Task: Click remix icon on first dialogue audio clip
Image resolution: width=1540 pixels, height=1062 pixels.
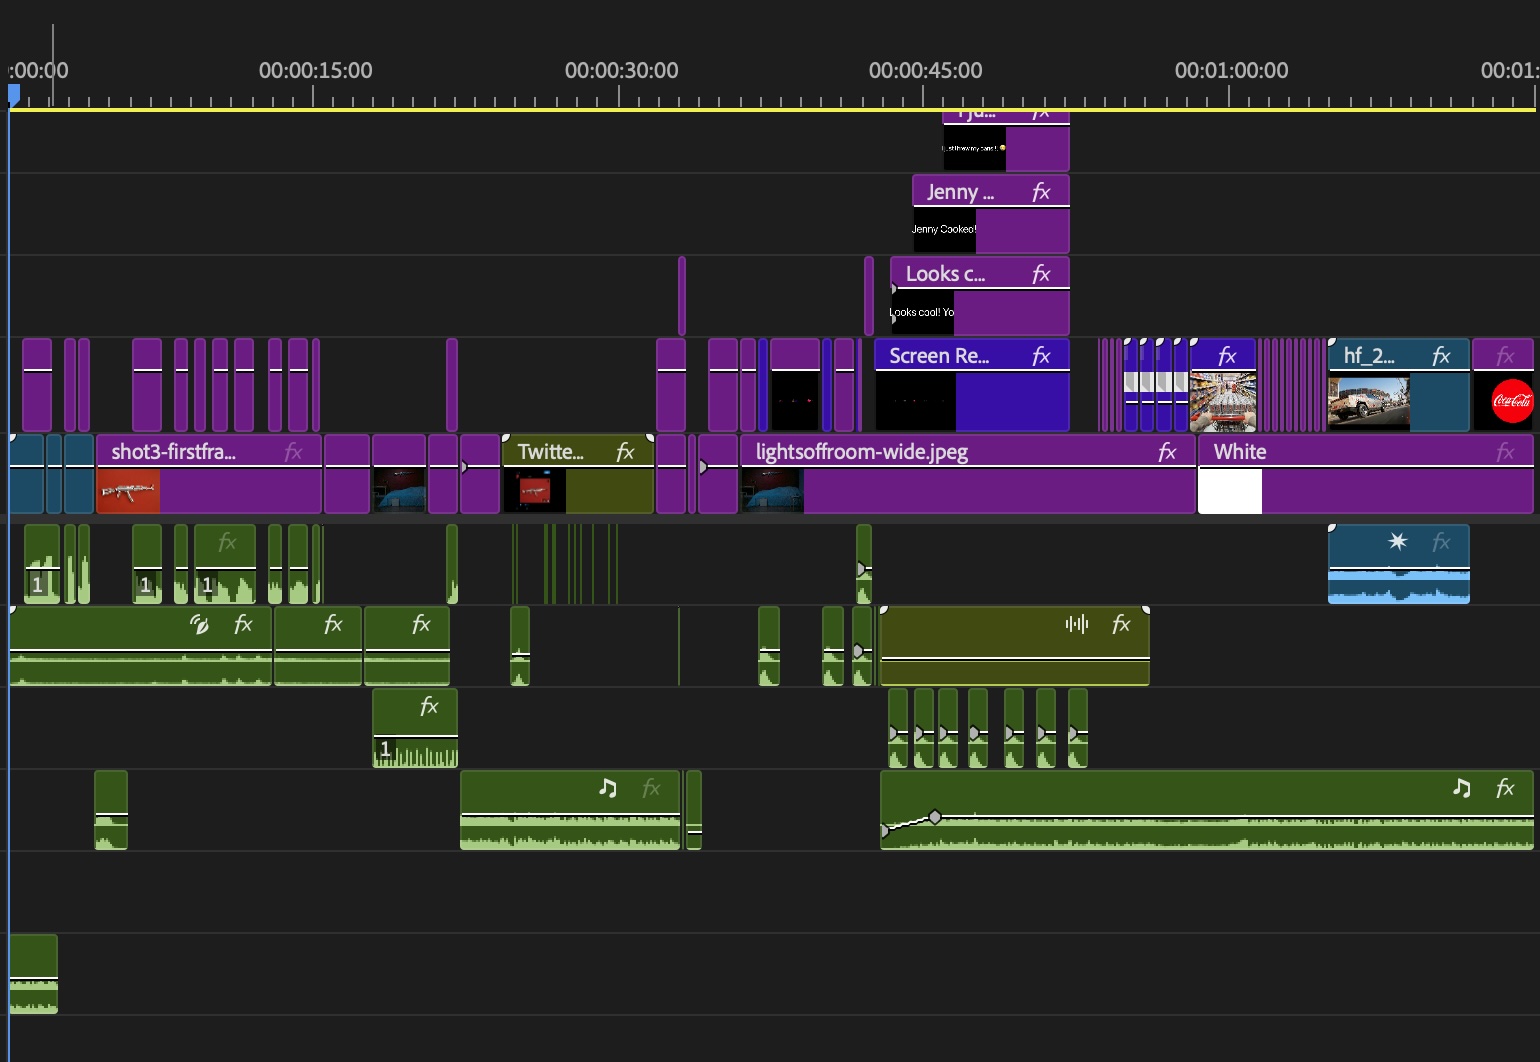Action: click(200, 625)
